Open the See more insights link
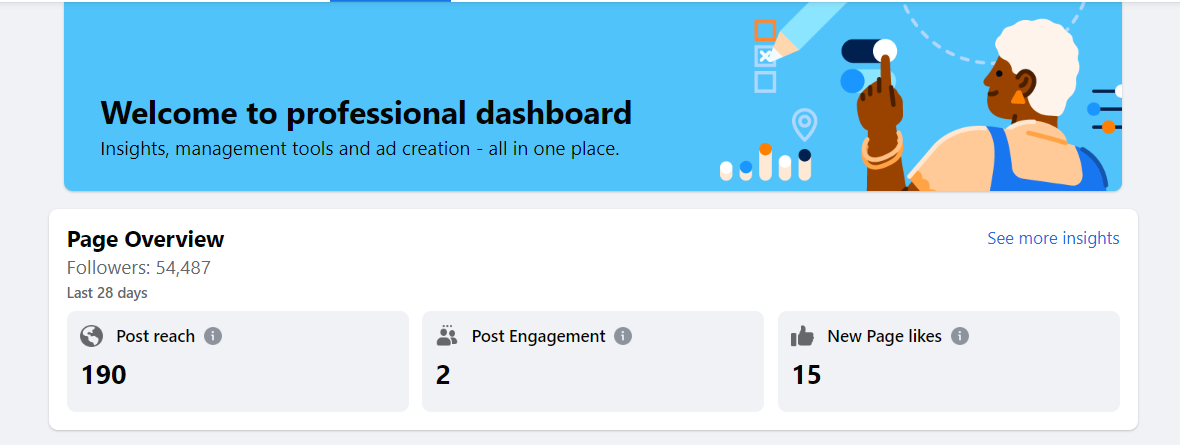Screen dimensions: 1180x445 [x=1053, y=238]
